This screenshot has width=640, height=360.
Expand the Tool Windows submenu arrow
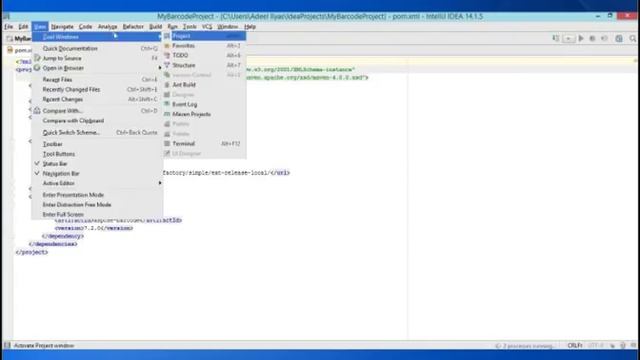pyautogui.click(x=160, y=37)
